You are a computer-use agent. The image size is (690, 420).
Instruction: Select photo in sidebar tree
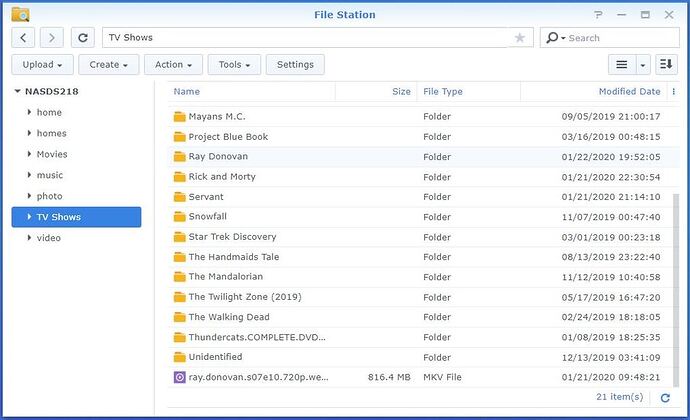(x=49, y=196)
